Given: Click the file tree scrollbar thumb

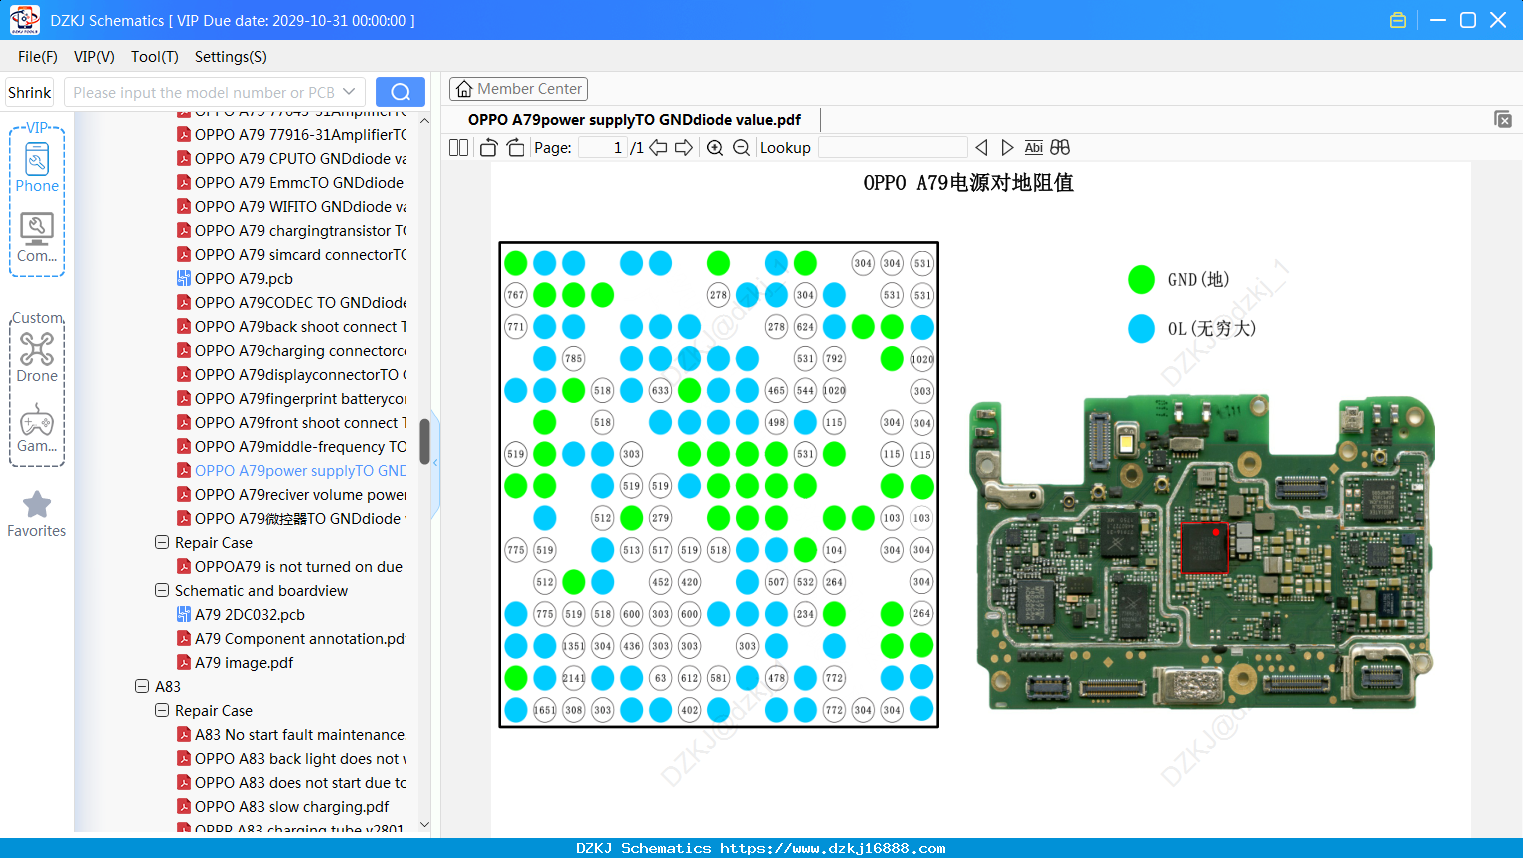Looking at the screenshot, I should point(424,441).
